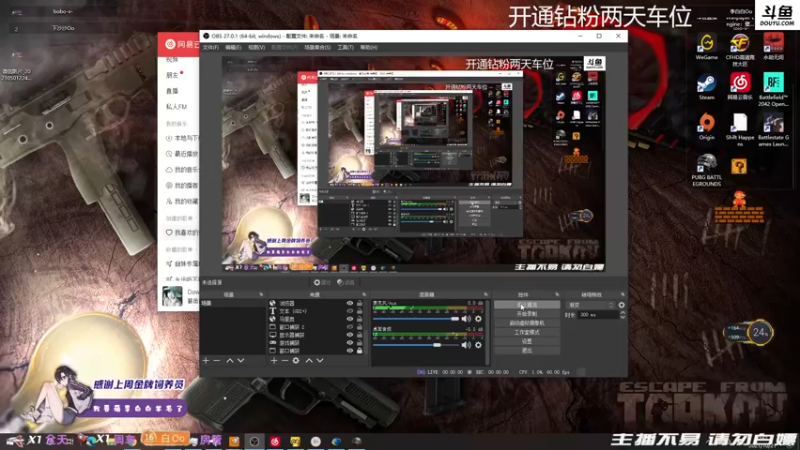Adjust 麦克风/Aux volume slider
Image resolution: width=800 pixels, height=450 pixels.
pos(416,319)
